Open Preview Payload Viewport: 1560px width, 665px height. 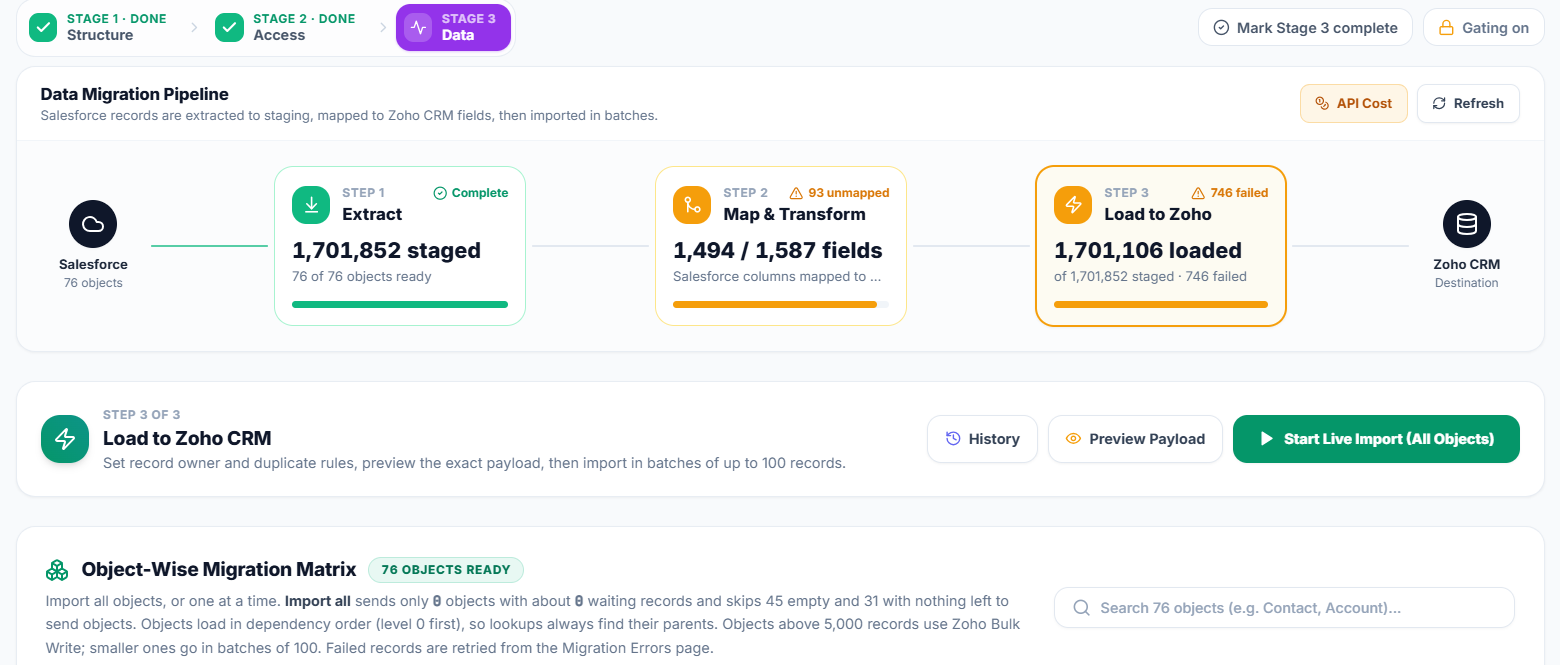pyautogui.click(x=1135, y=439)
